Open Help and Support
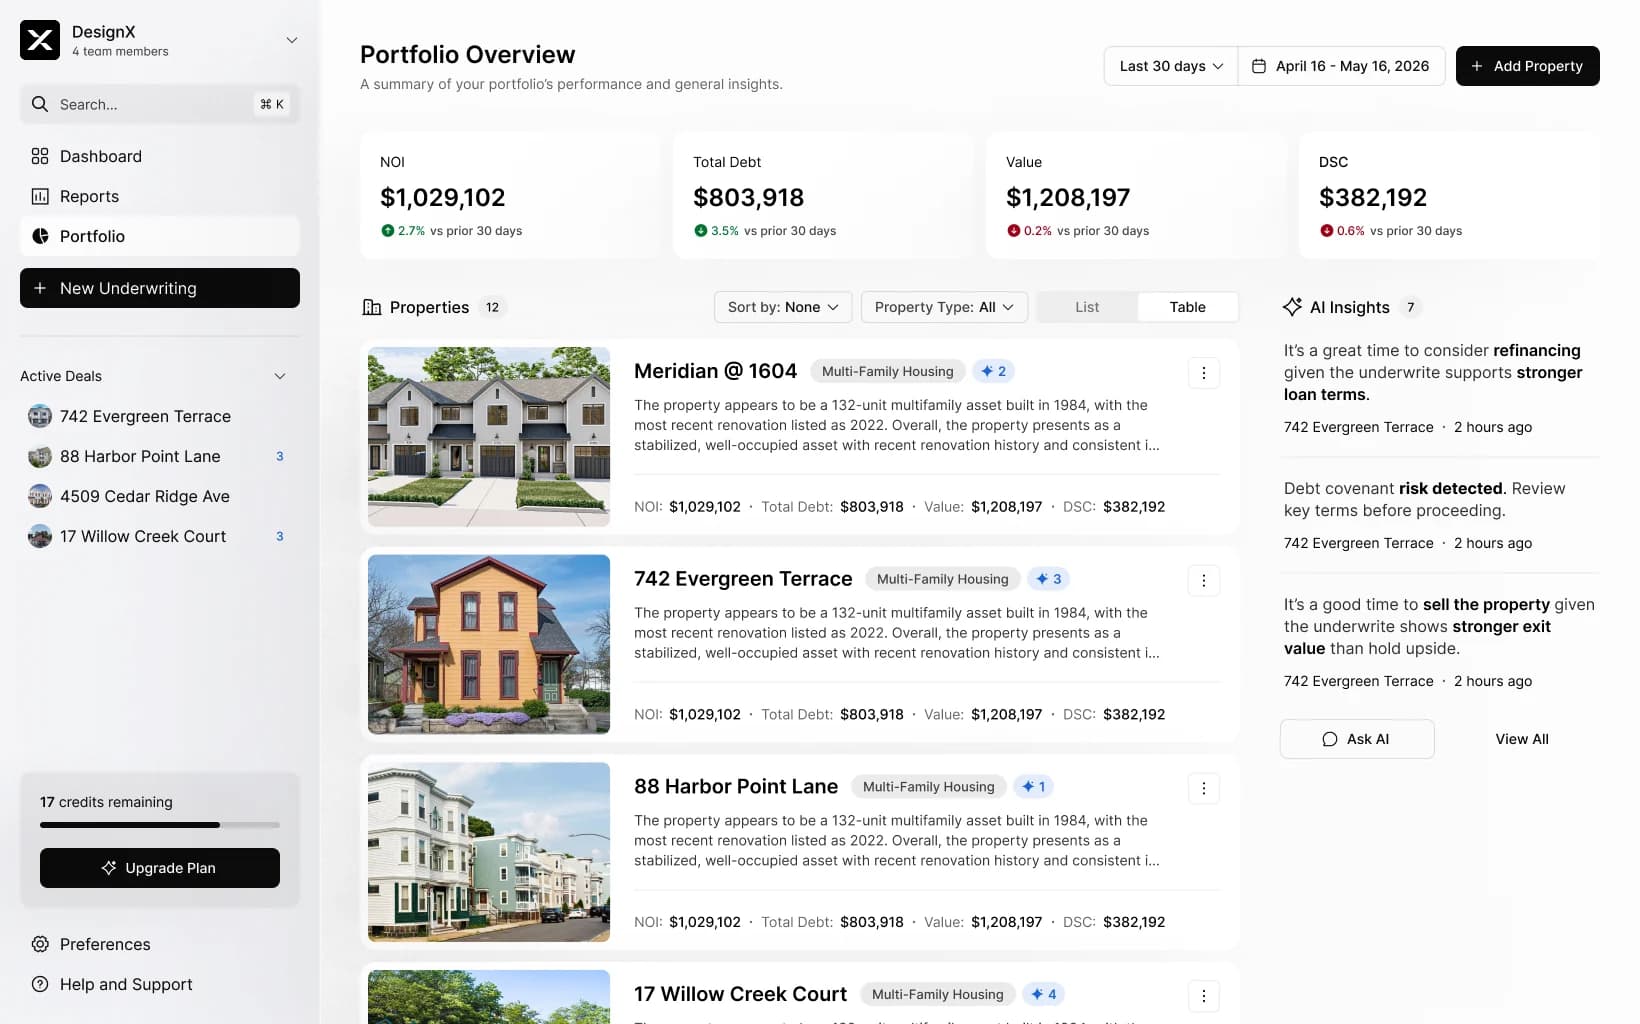The width and height of the screenshot is (1640, 1024). tap(160, 984)
